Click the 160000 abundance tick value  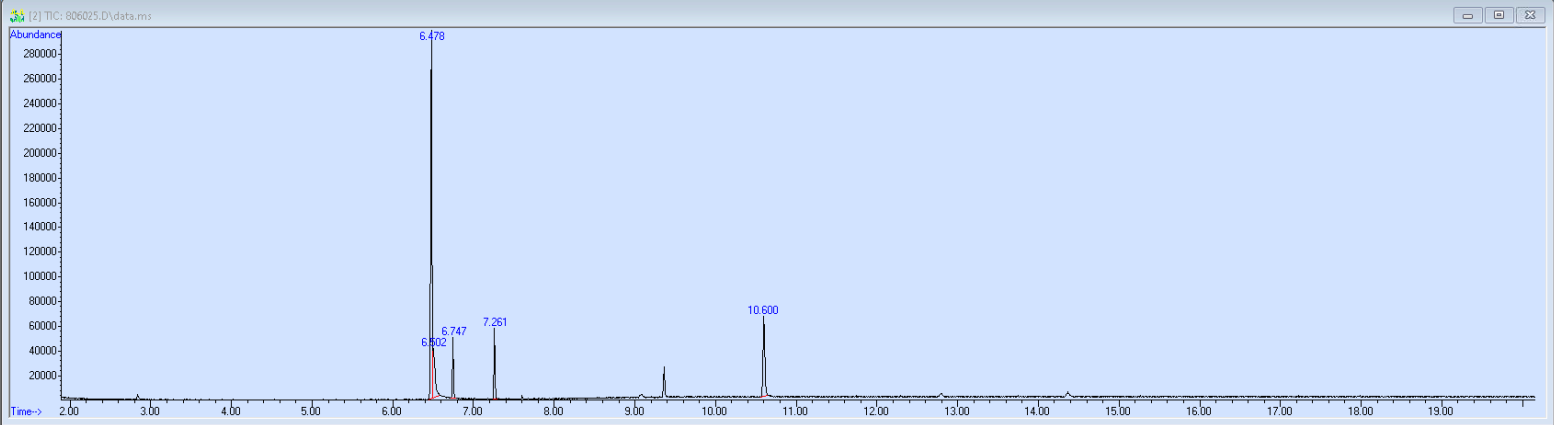coord(38,203)
